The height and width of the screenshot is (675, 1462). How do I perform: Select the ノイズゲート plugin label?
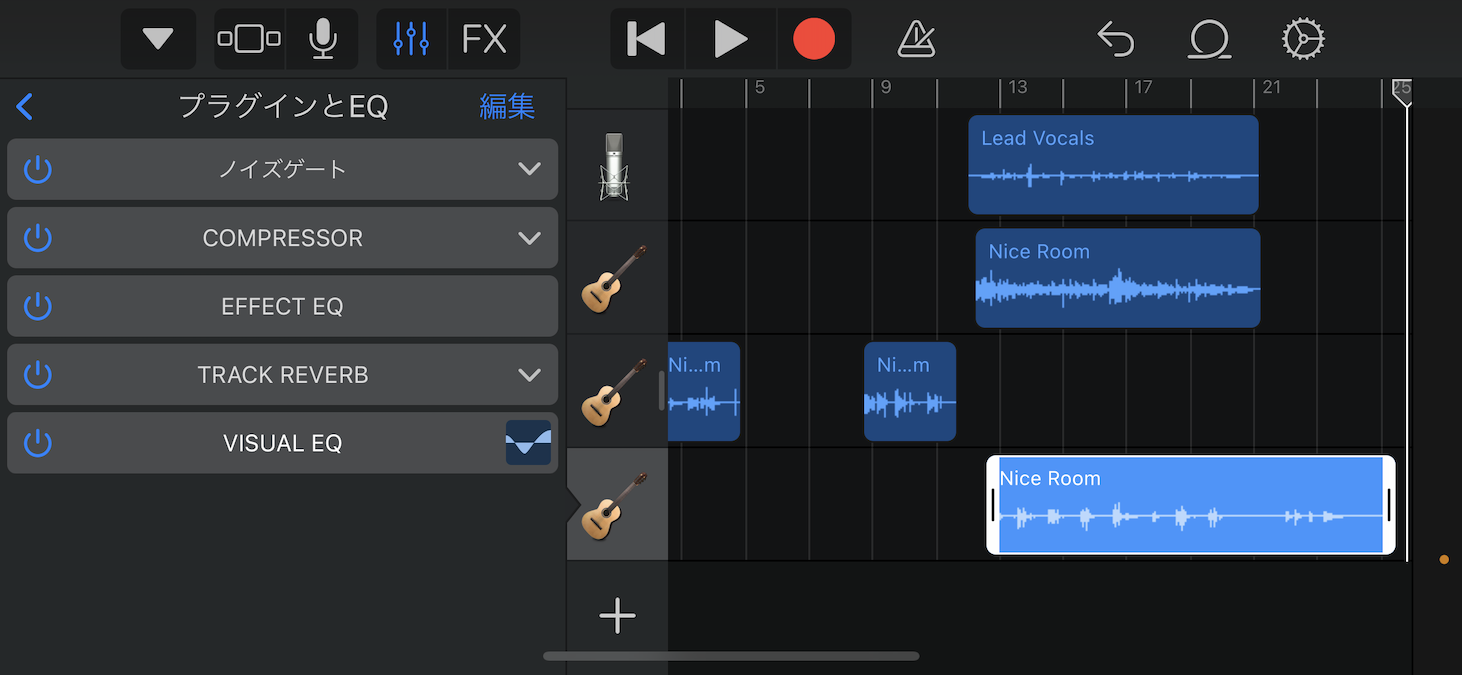(282, 170)
